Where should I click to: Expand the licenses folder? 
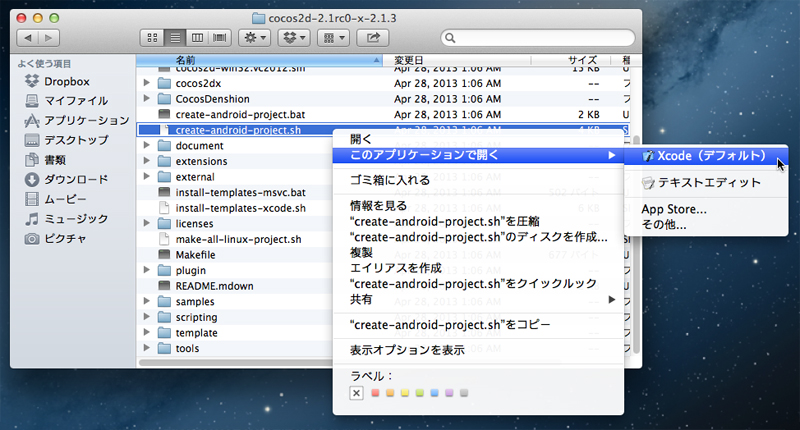[146, 223]
